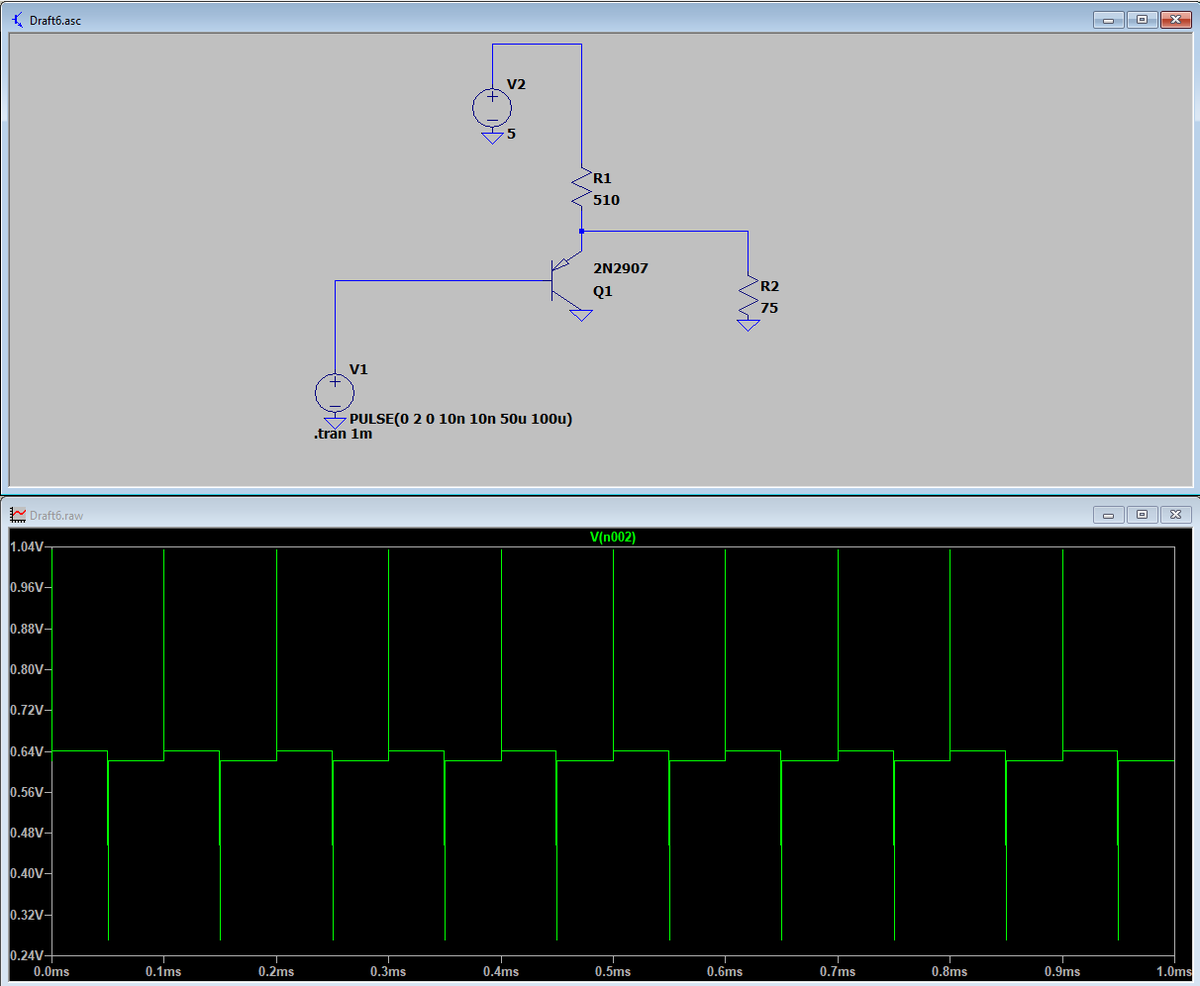Click the 0.5ms horizontal axis label
Screen dimensions: 1200x986
point(613,971)
